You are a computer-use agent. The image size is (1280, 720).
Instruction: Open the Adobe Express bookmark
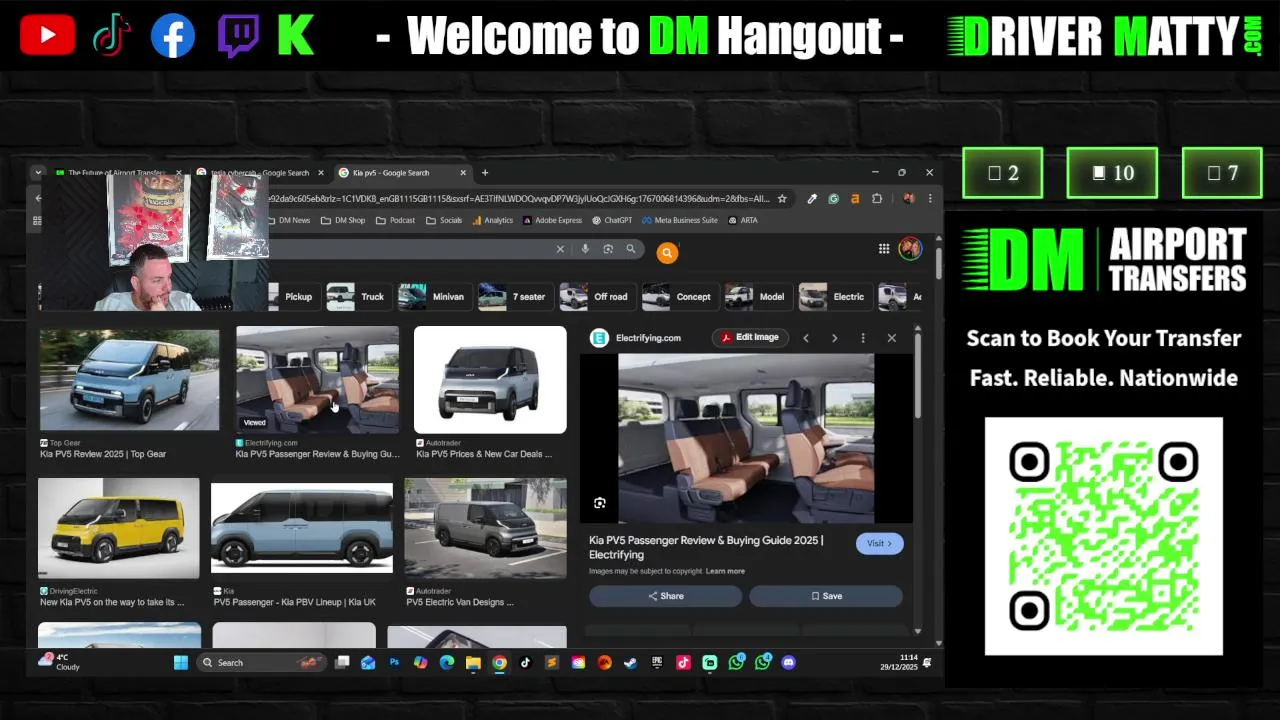point(552,220)
